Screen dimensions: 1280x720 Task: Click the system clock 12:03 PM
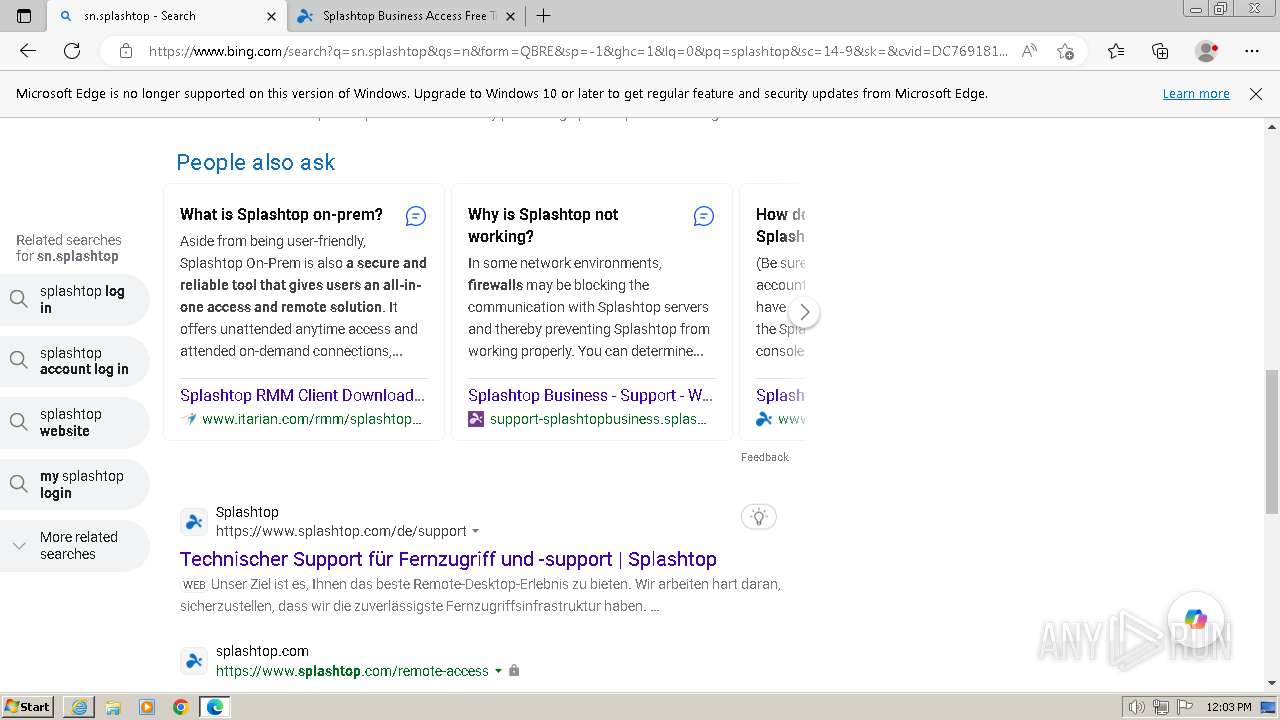point(1228,707)
